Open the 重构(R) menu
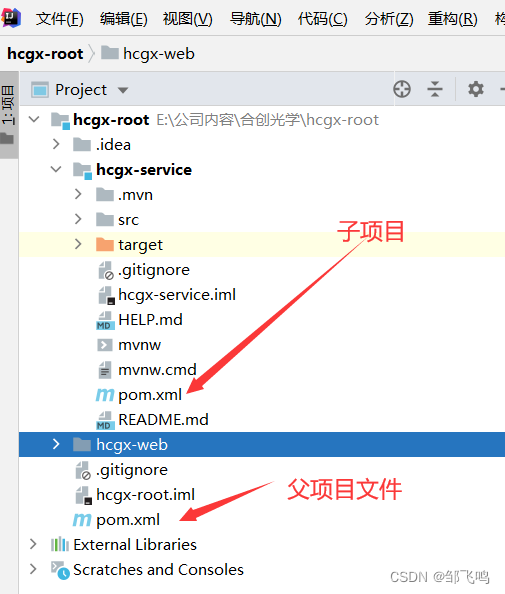 click(453, 19)
